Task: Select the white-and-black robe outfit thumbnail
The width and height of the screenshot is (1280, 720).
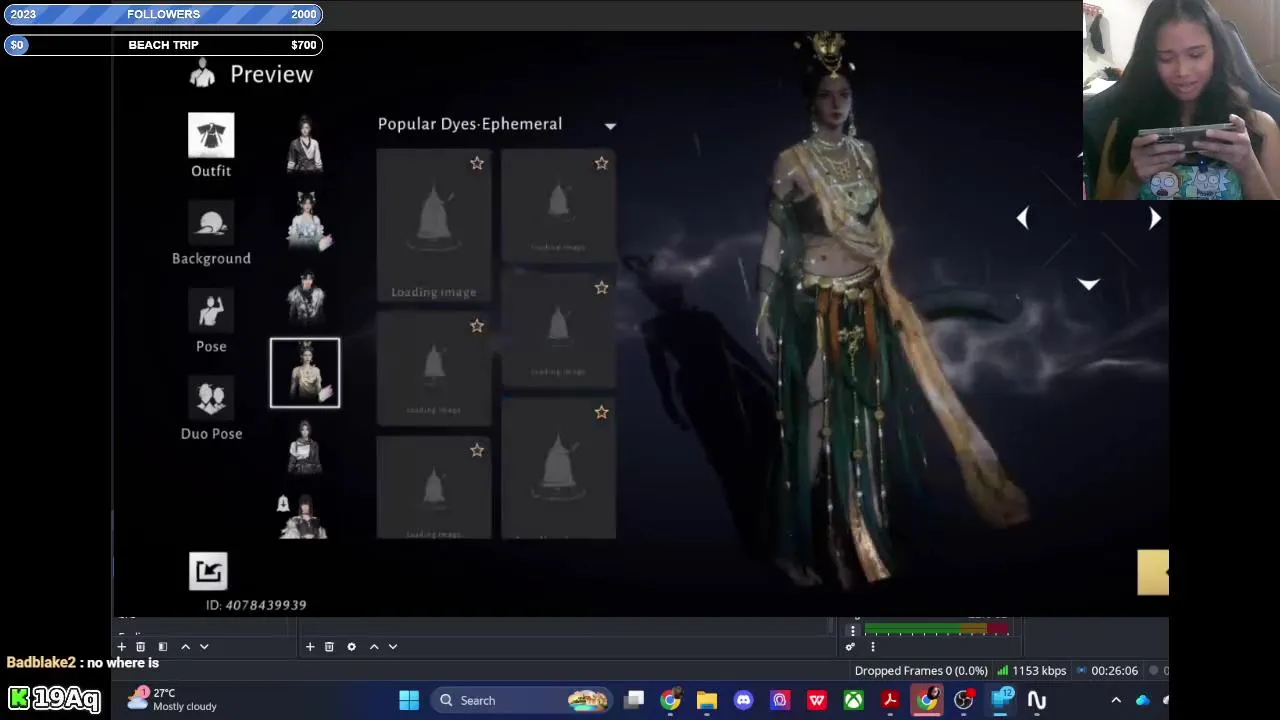Action: point(305,145)
